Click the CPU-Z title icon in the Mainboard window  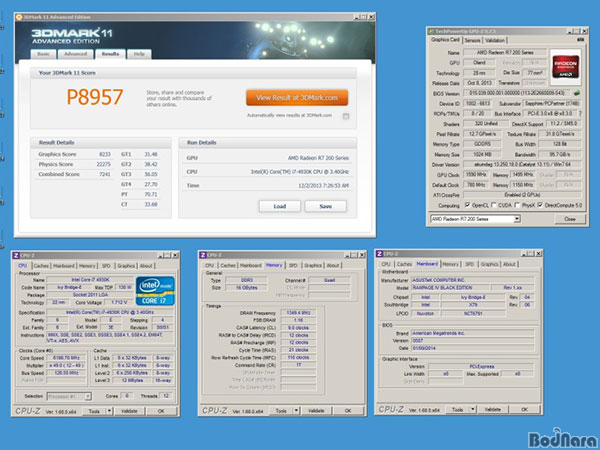380,254
